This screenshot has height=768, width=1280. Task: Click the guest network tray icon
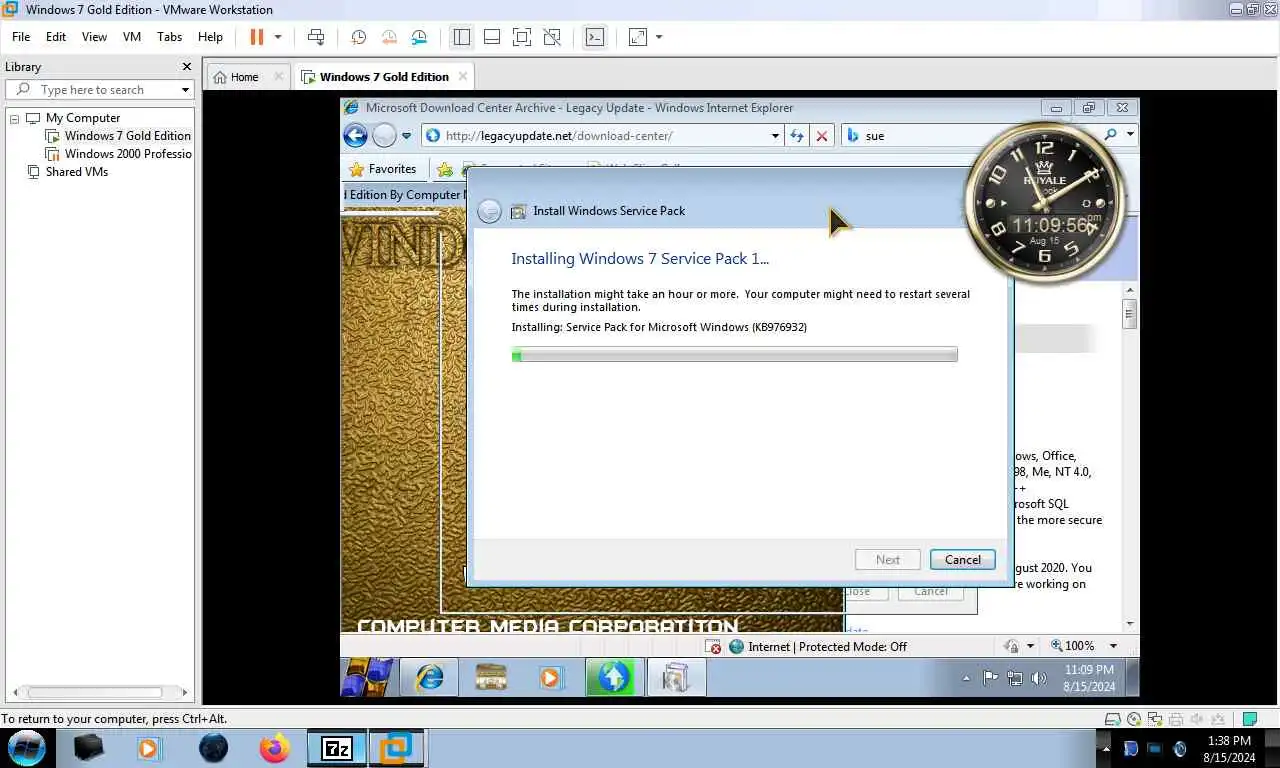[x=1015, y=678]
